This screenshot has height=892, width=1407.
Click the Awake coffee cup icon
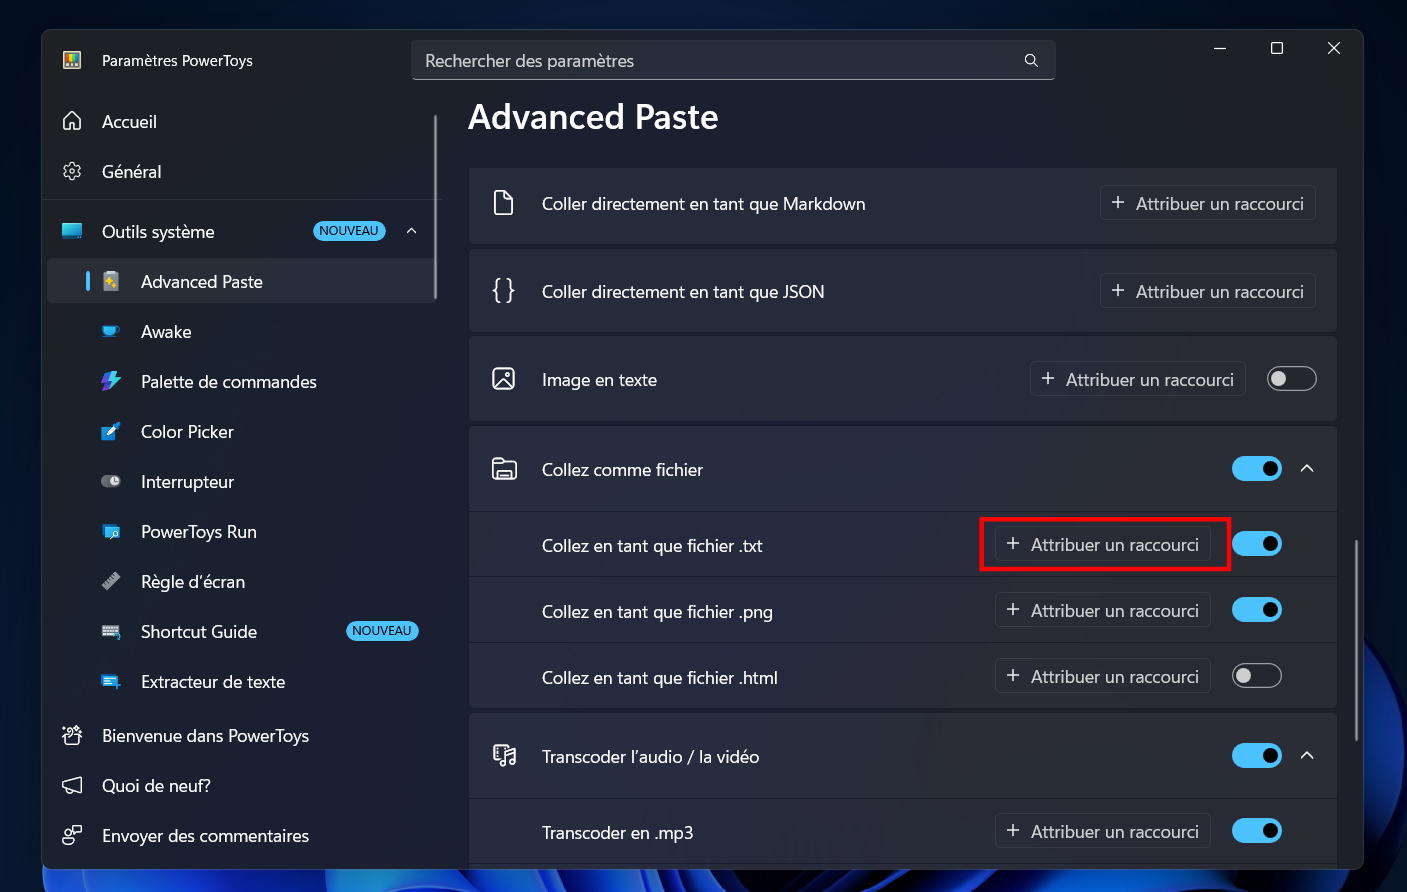click(x=111, y=331)
